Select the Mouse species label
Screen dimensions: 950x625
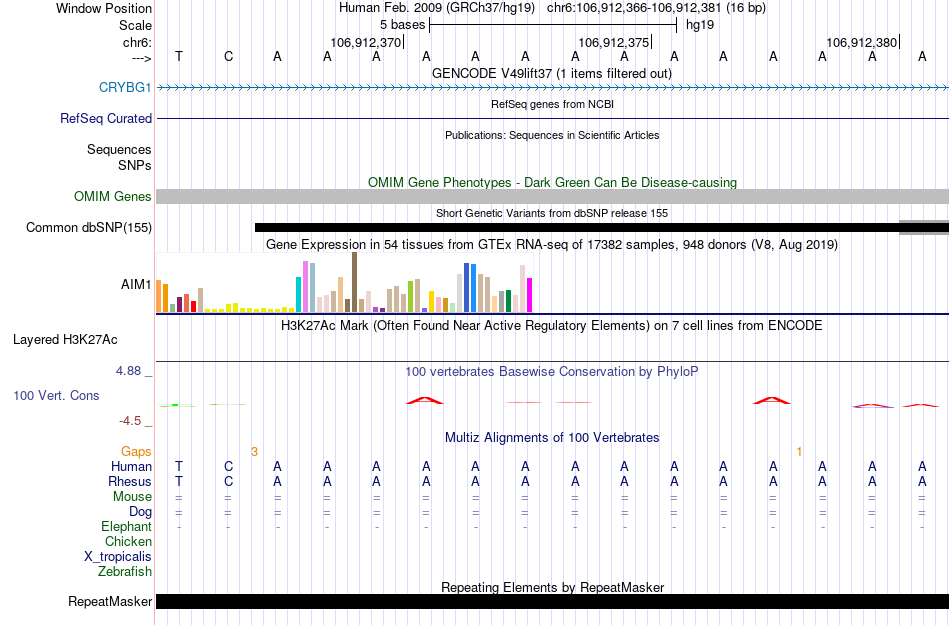[x=132, y=497]
